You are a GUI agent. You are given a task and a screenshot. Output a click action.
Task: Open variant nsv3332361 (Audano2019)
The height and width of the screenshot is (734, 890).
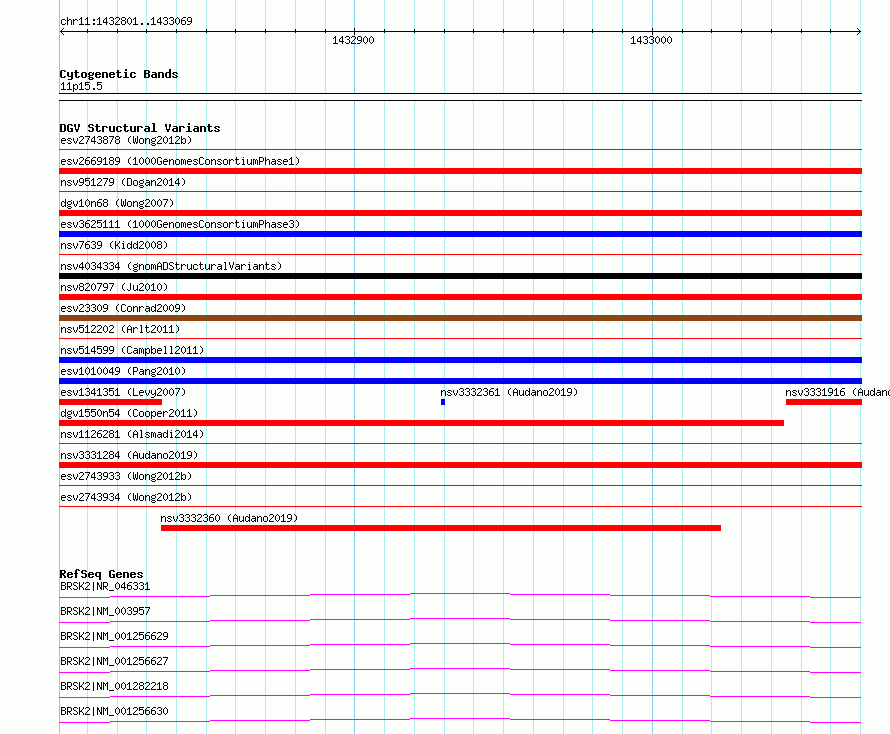(x=509, y=392)
